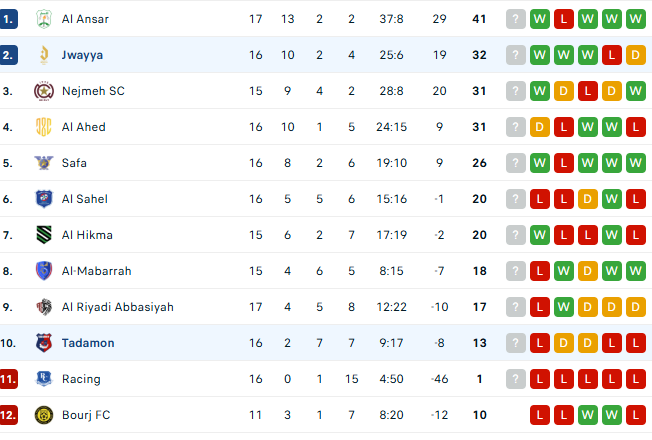This screenshot has height=440, width=652.
Task: Click the Racing club crest
Action: click(x=43, y=379)
